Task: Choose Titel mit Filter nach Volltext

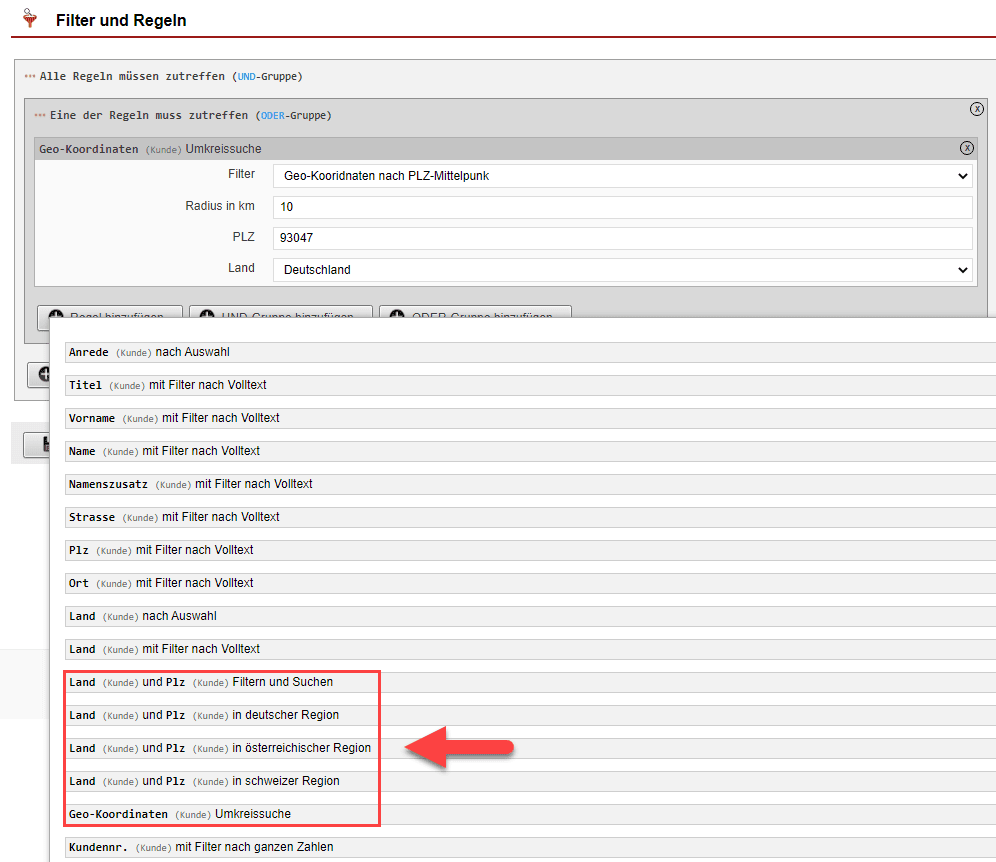Action: [168, 385]
